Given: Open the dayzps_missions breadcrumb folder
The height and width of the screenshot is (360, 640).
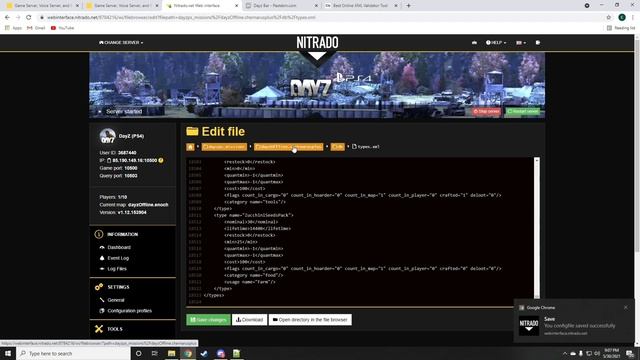Looking at the screenshot, I should [224, 147].
